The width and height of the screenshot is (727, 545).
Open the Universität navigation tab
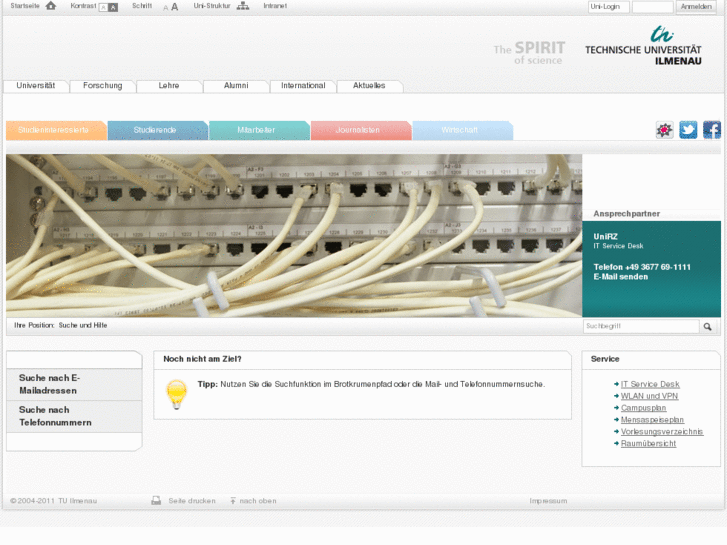point(36,86)
